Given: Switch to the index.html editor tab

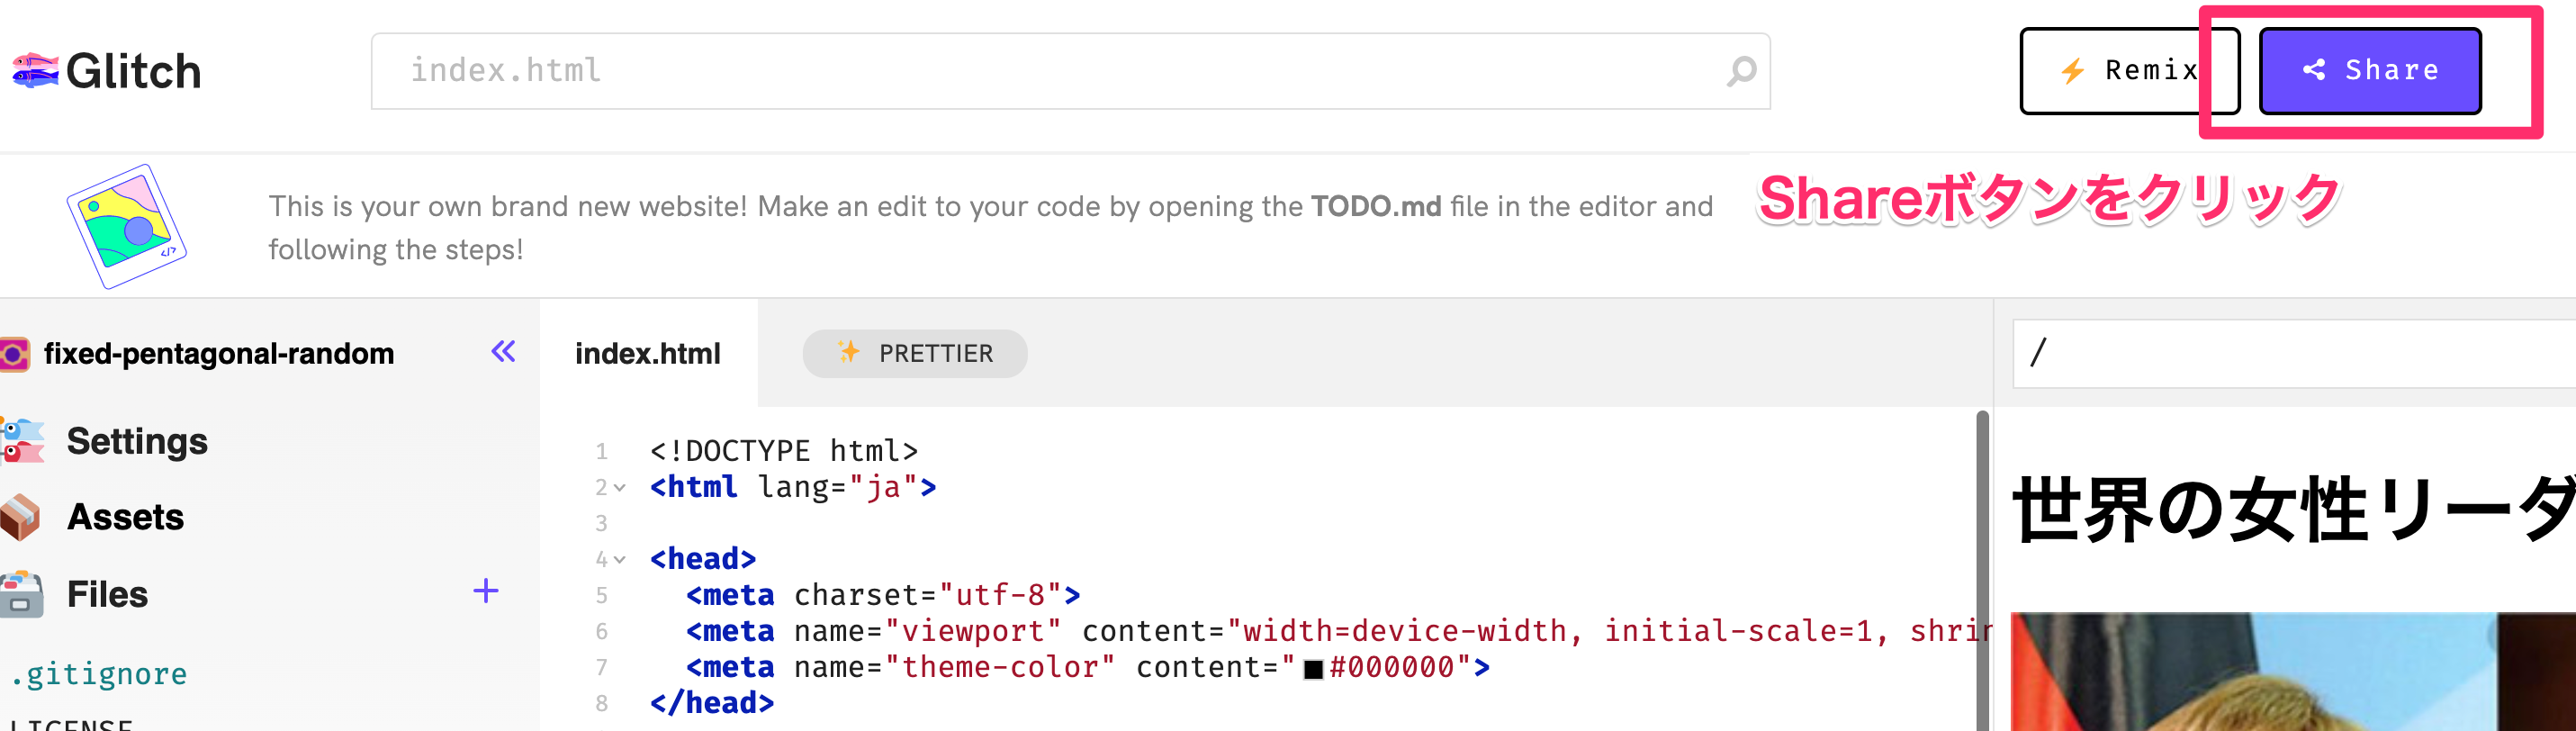Looking at the screenshot, I should click(x=648, y=354).
